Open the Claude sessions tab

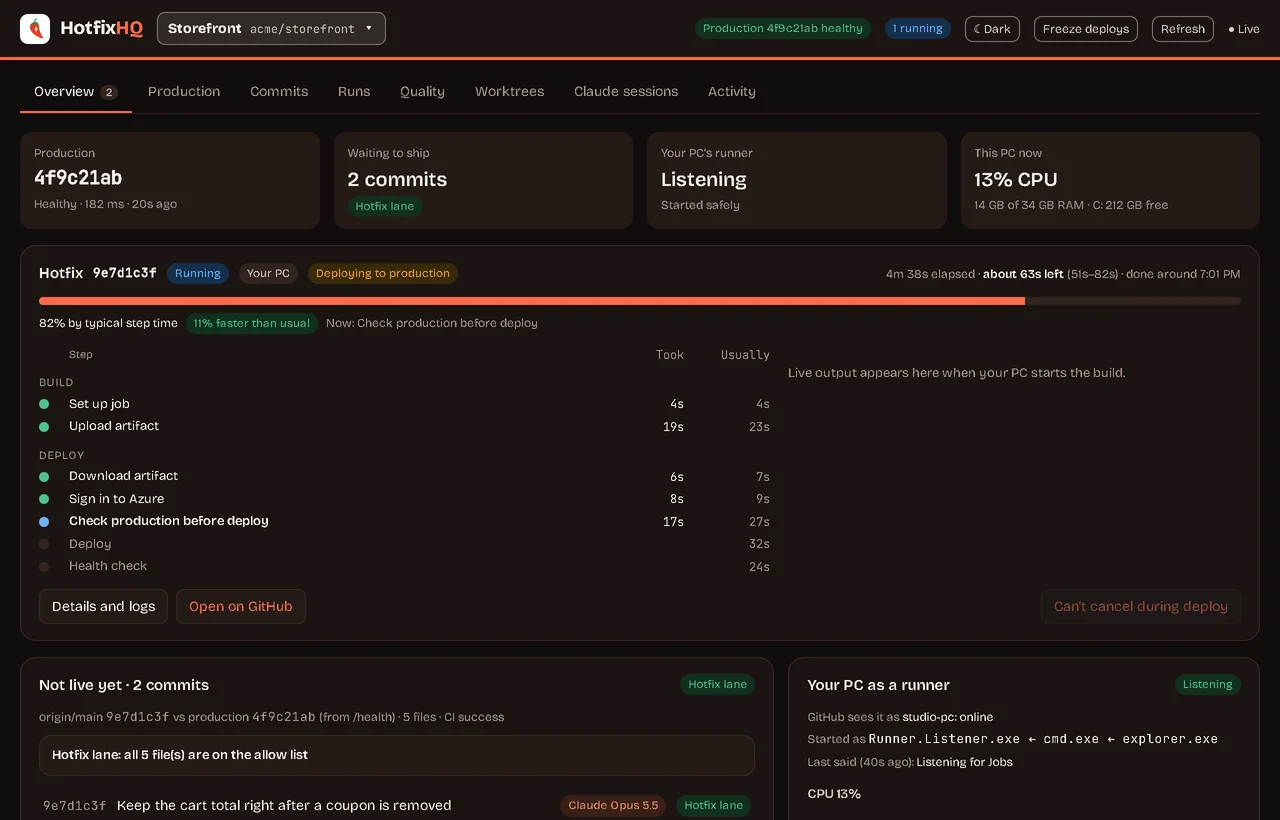coord(626,91)
